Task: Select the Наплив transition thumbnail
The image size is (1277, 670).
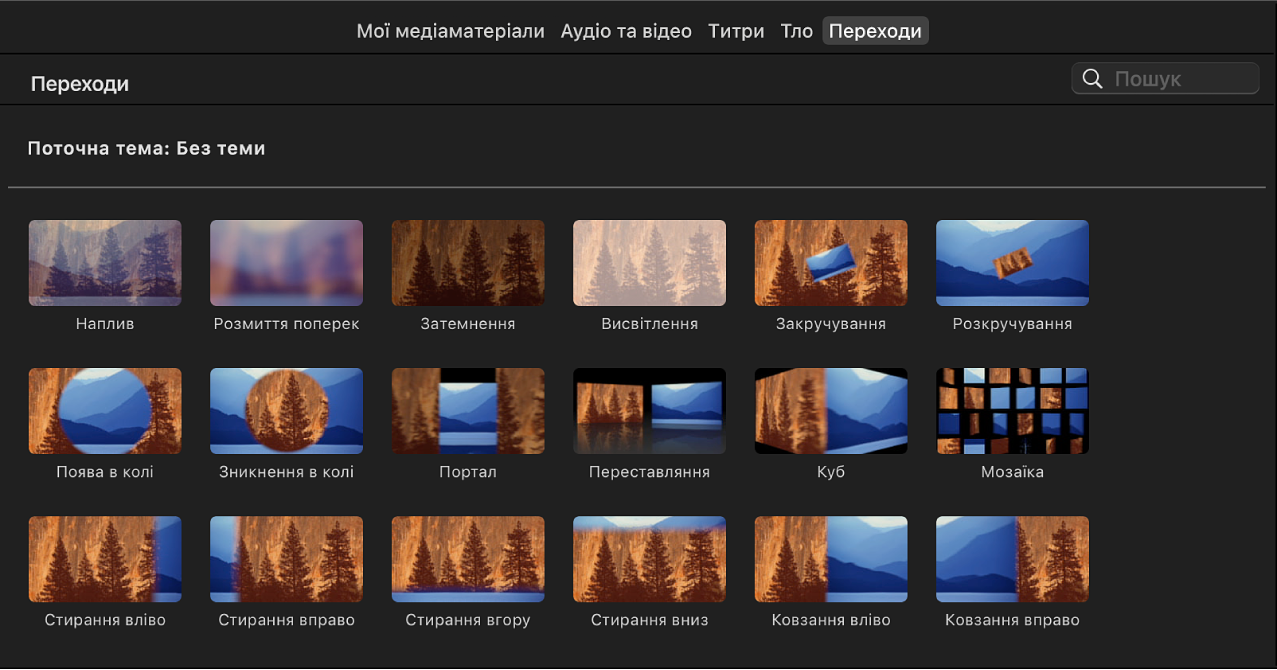Action: [105, 263]
